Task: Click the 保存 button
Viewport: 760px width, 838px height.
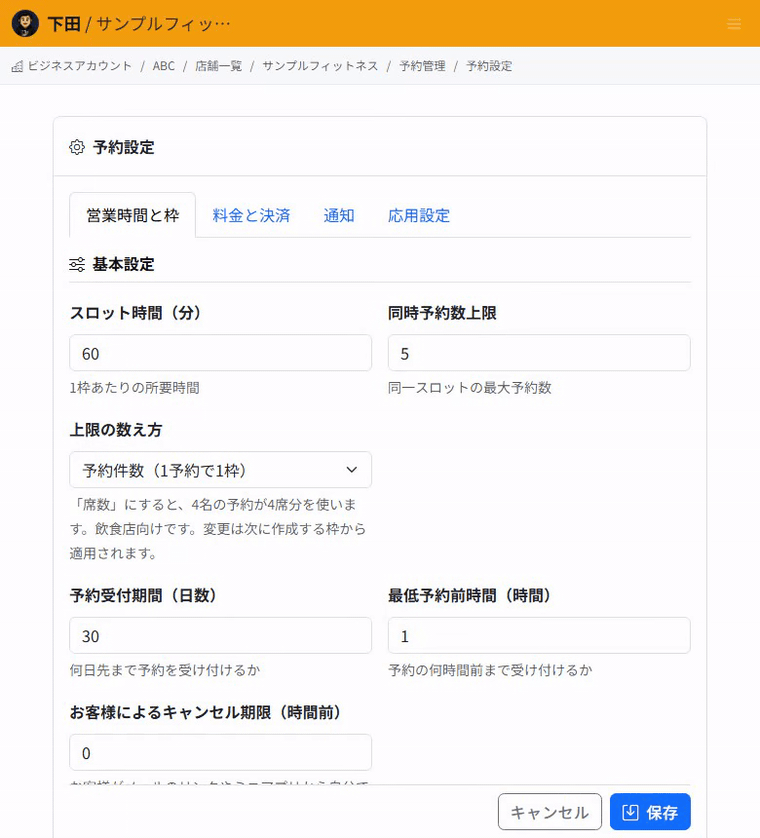Action: 650,812
